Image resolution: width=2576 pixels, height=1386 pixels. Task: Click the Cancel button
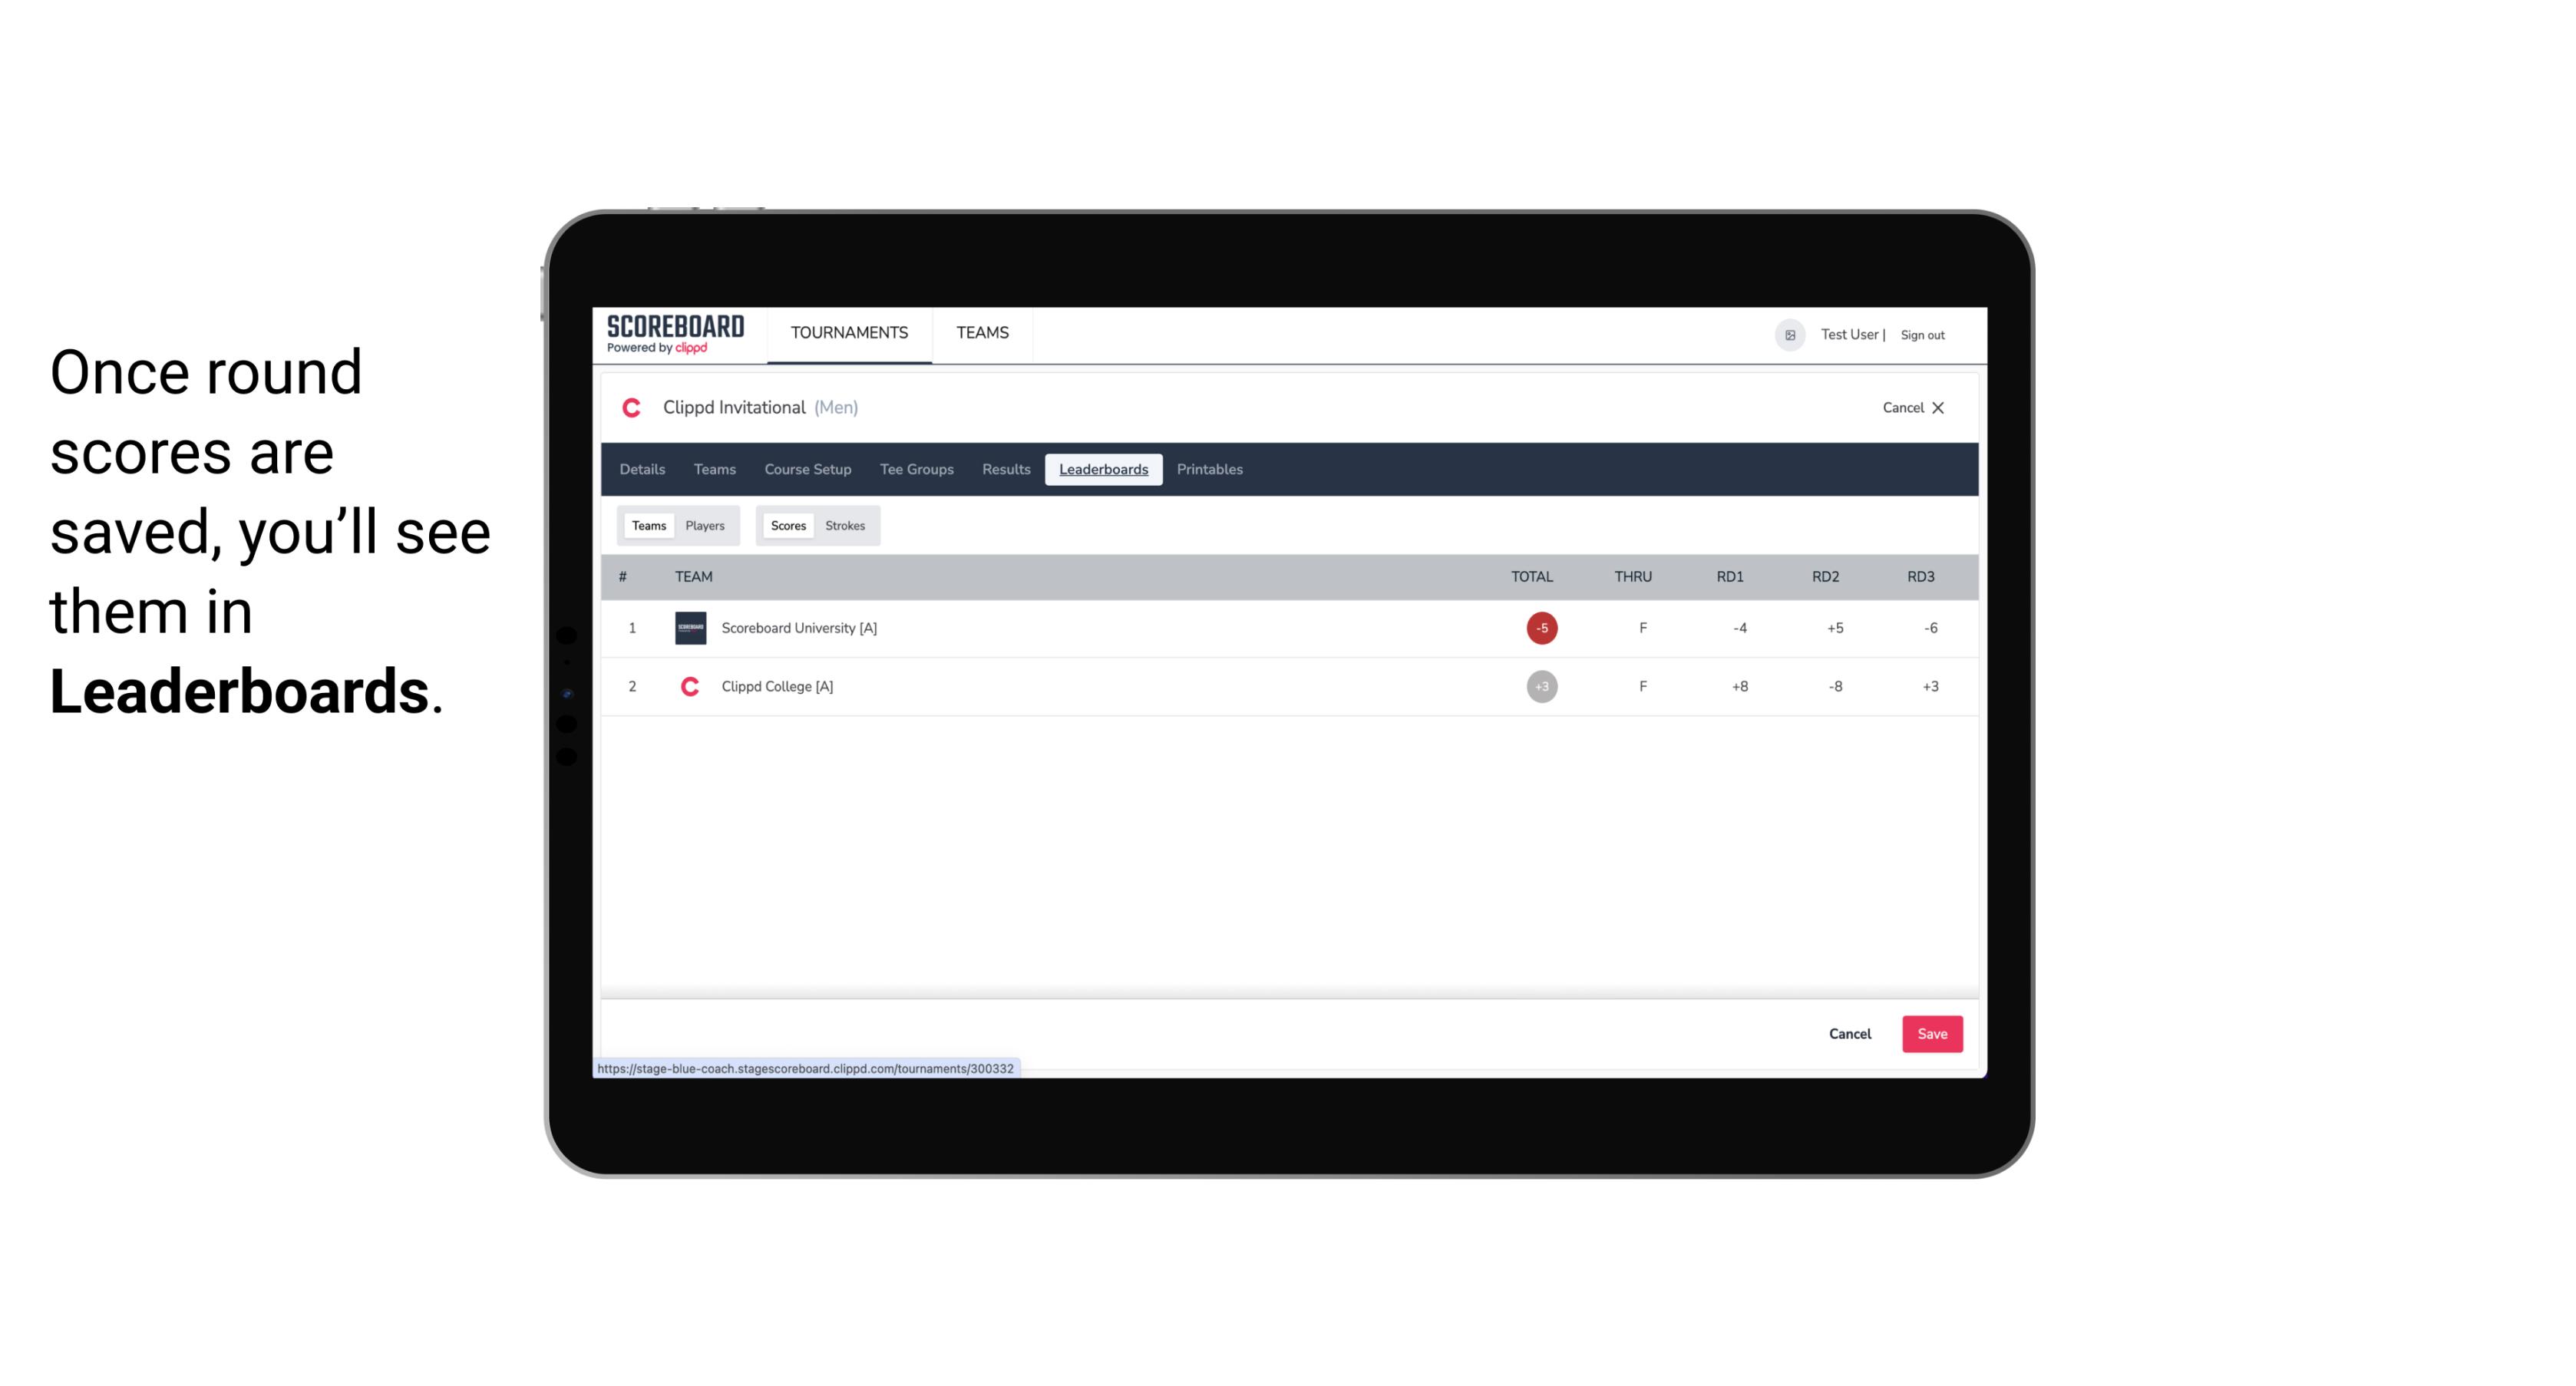point(1849,1033)
